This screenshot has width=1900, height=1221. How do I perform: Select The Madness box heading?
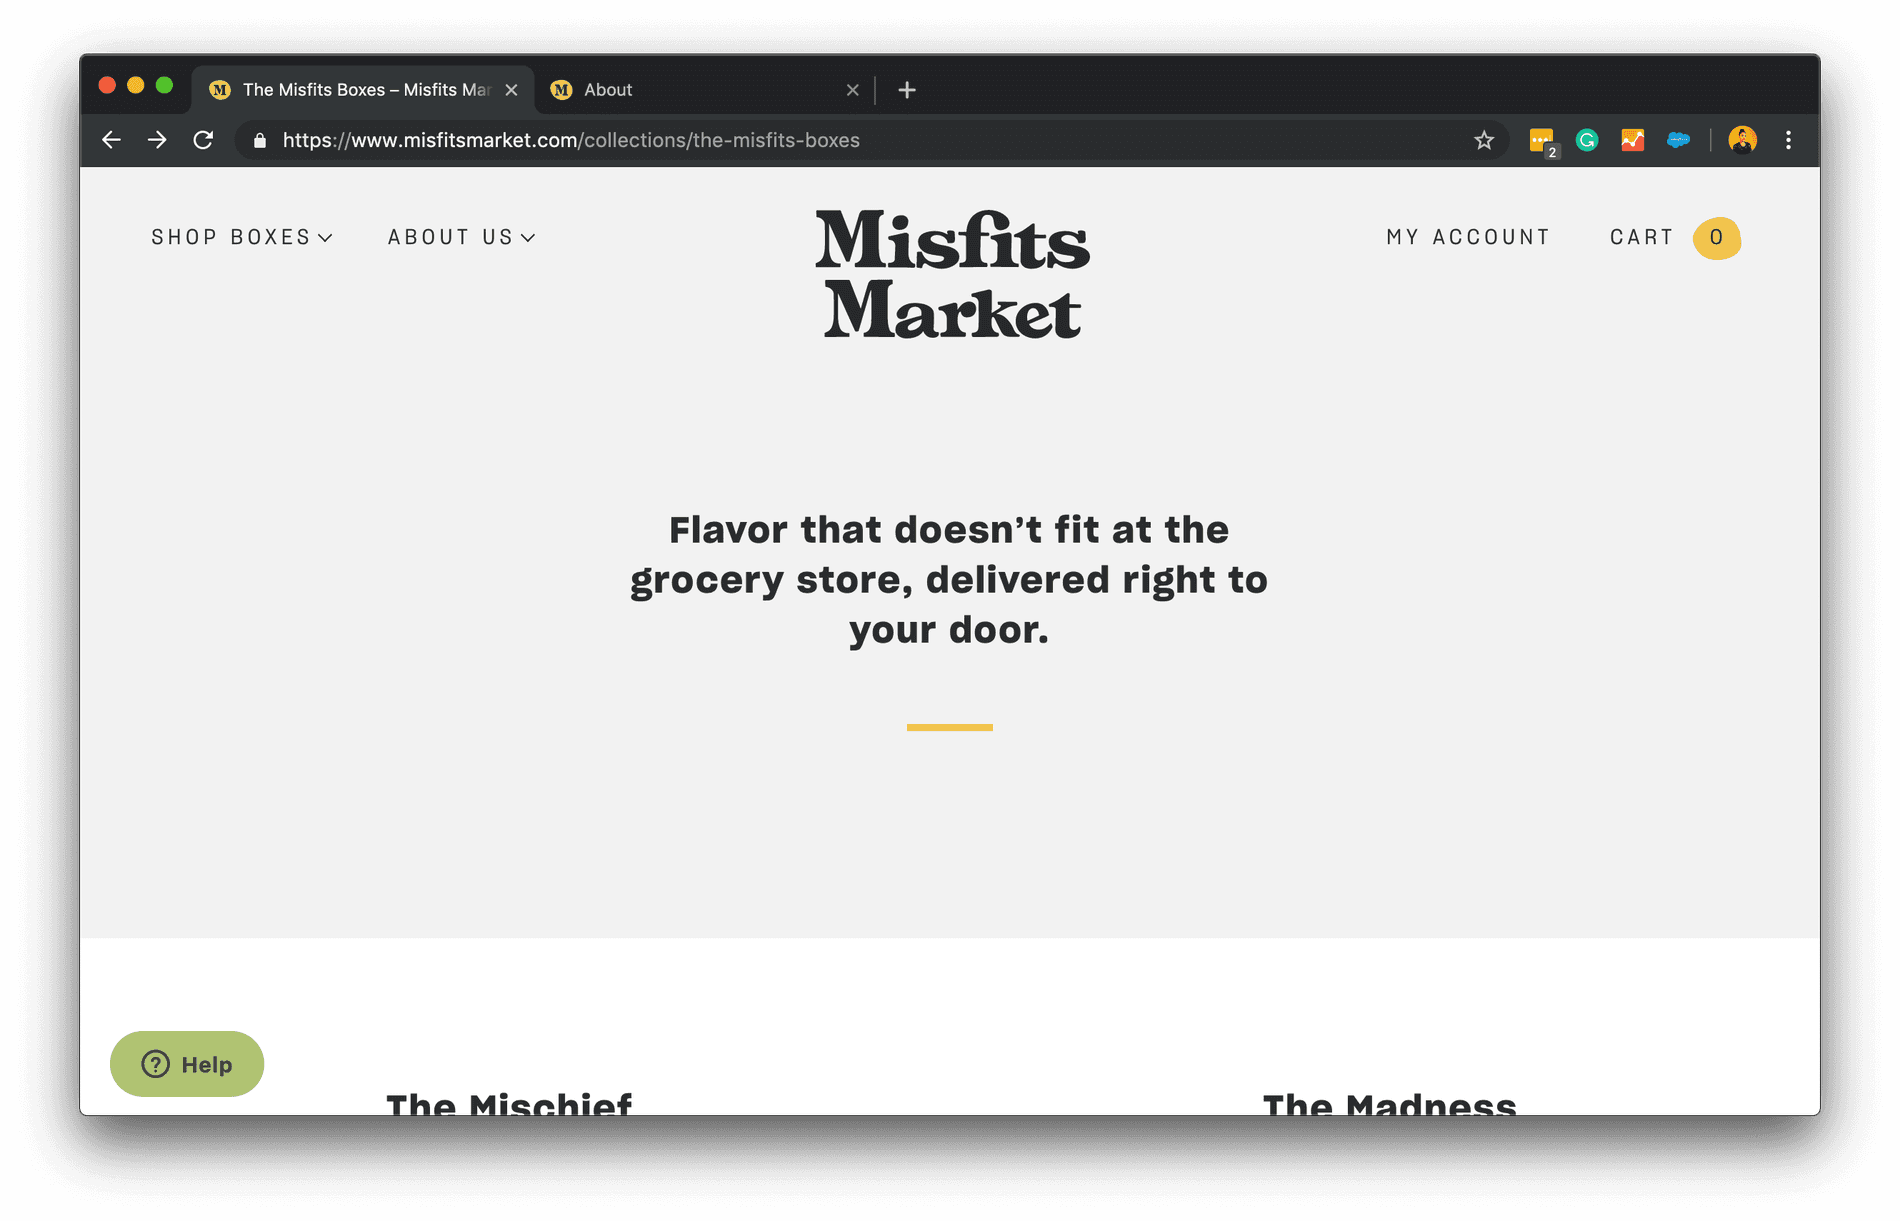click(1390, 1103)
